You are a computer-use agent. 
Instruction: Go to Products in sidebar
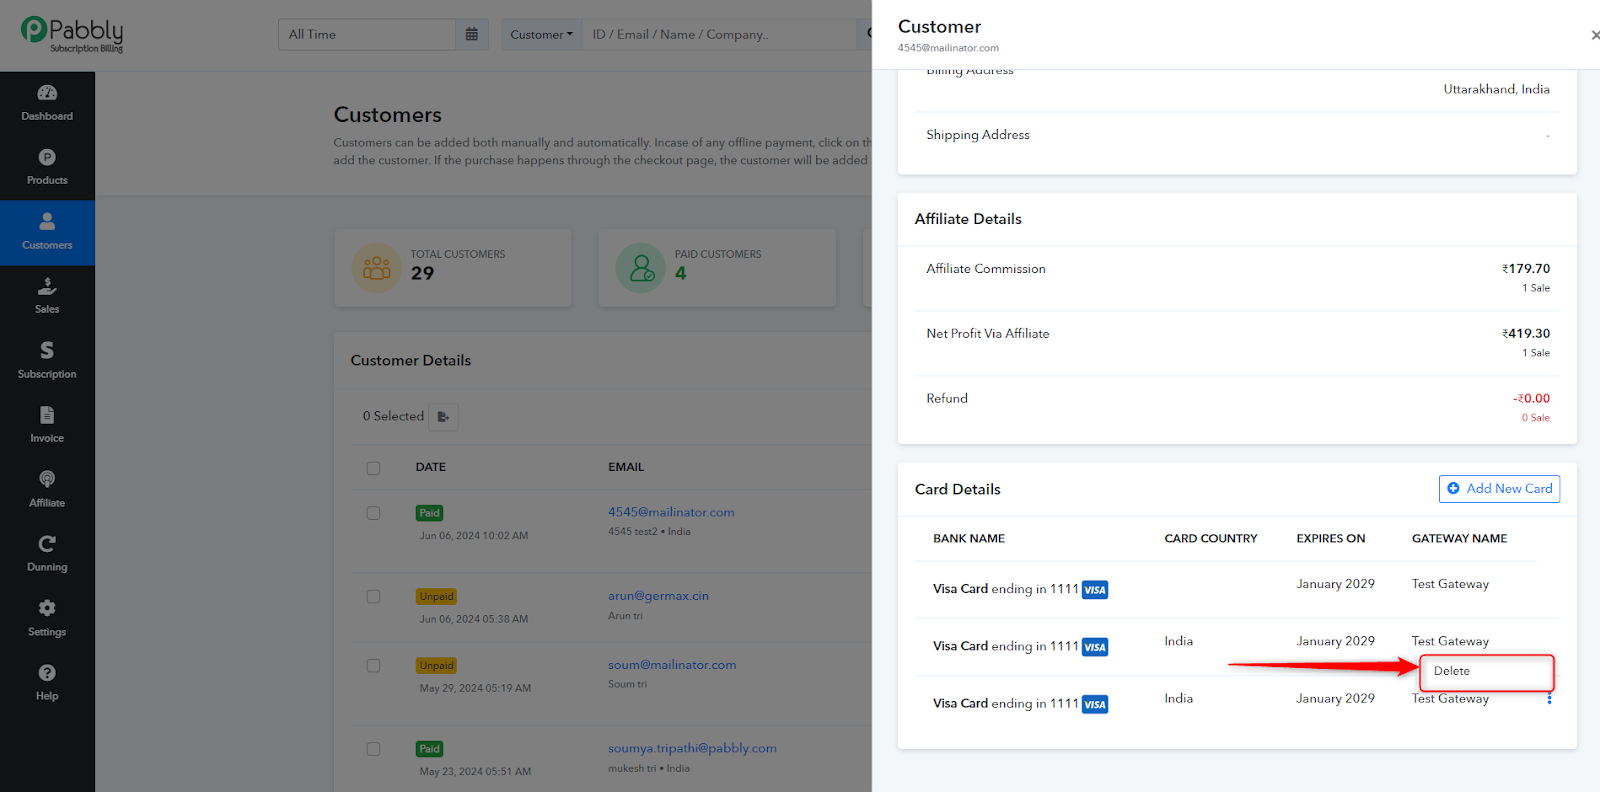point(47,167)
